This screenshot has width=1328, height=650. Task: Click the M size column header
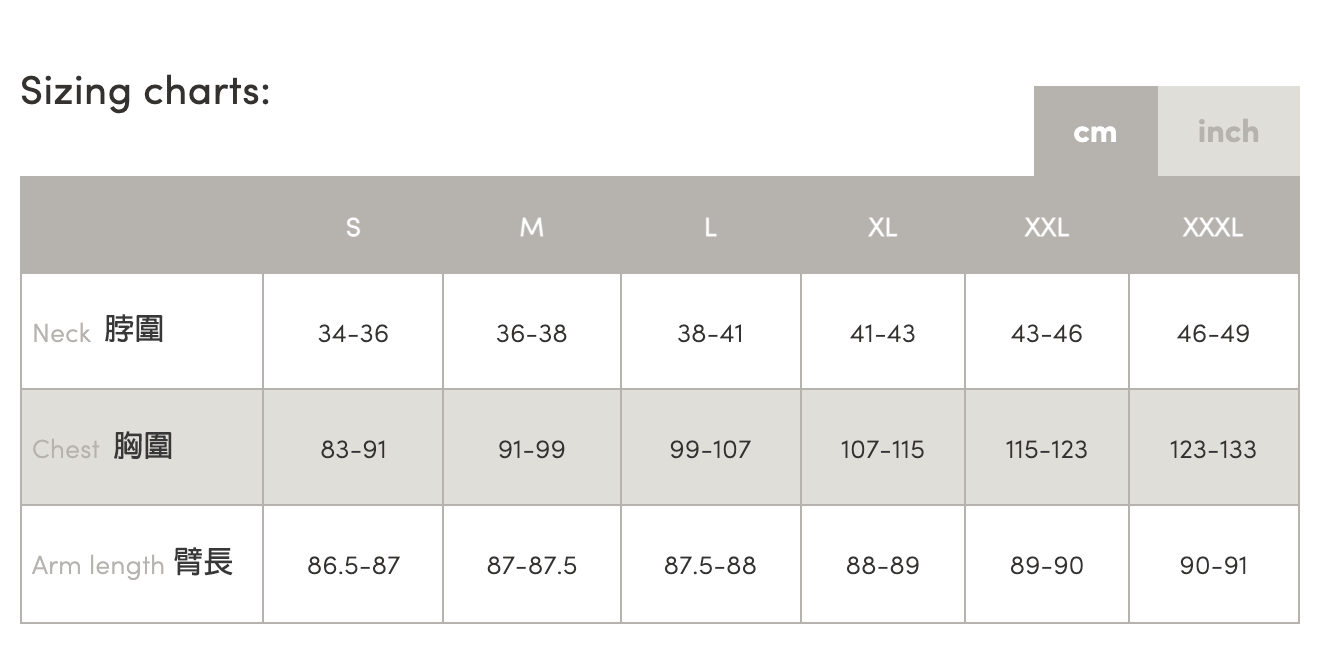click(x=532, y=227)
